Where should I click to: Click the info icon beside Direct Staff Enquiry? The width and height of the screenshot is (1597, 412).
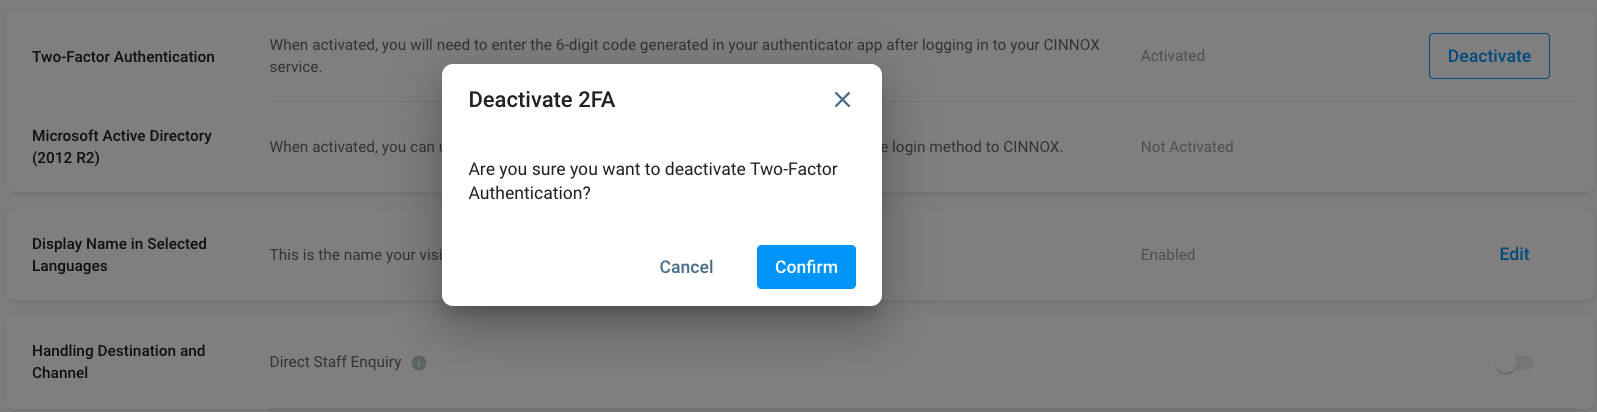[x=419, y=363]
